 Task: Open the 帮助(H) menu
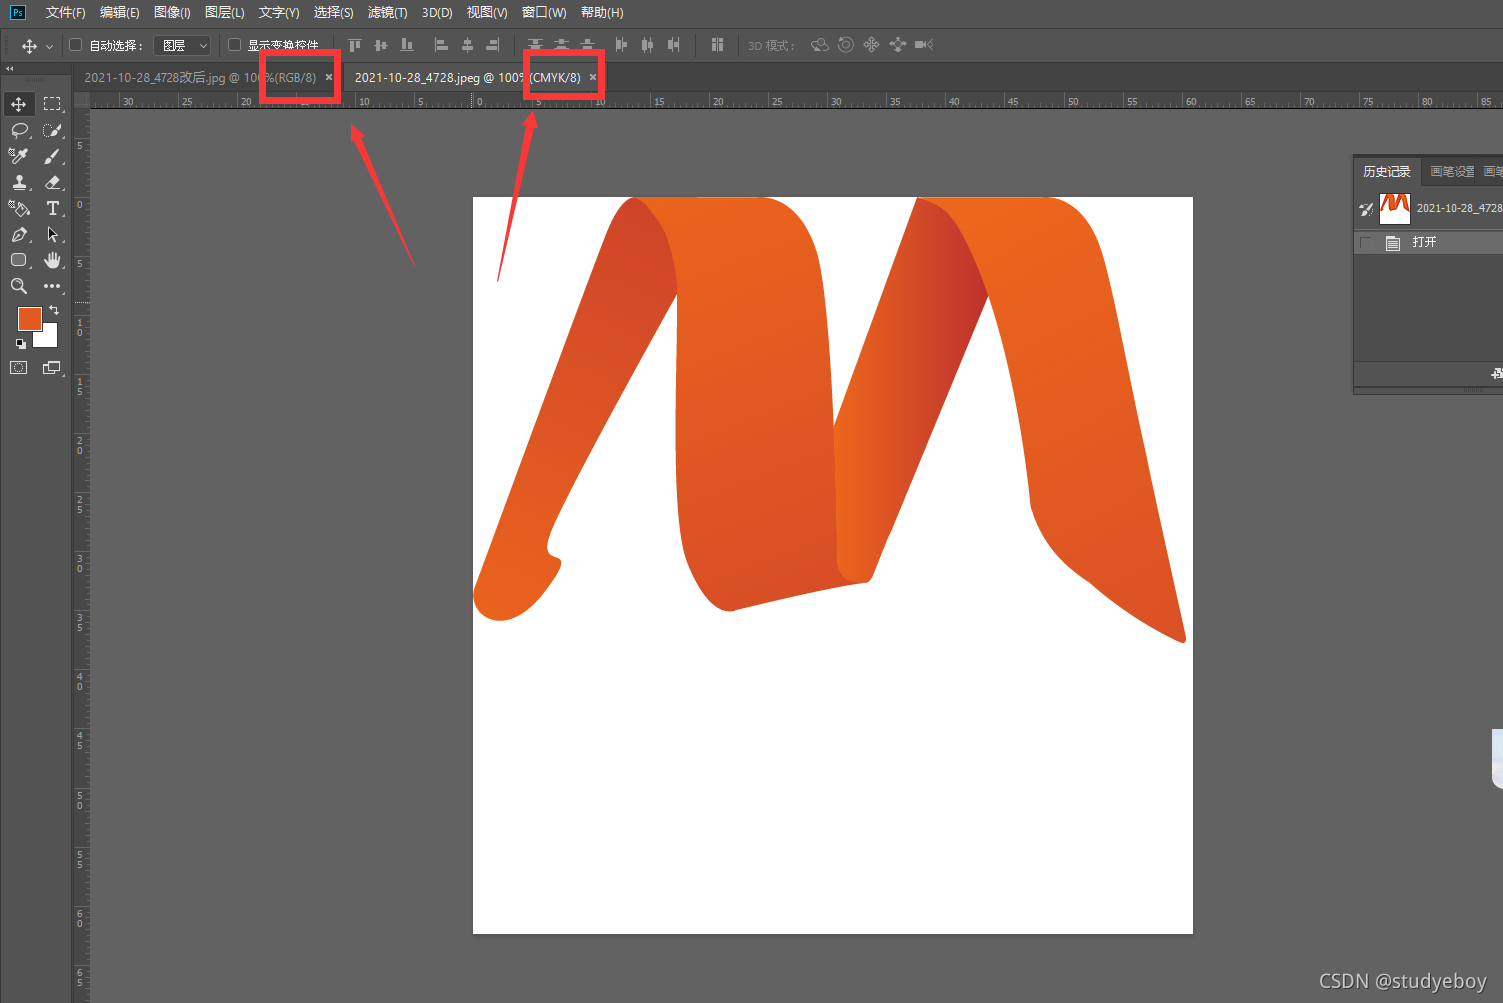(602, 12)
